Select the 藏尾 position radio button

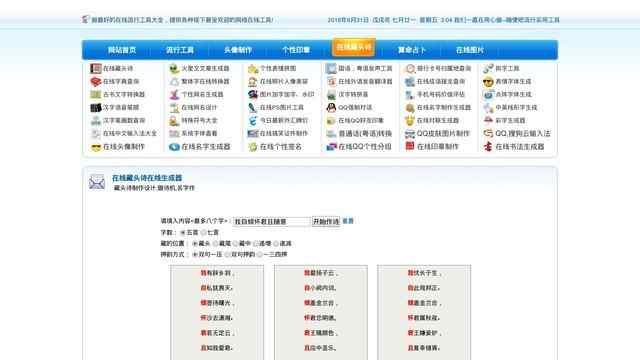pyautogui.click(x=215, y=244)
